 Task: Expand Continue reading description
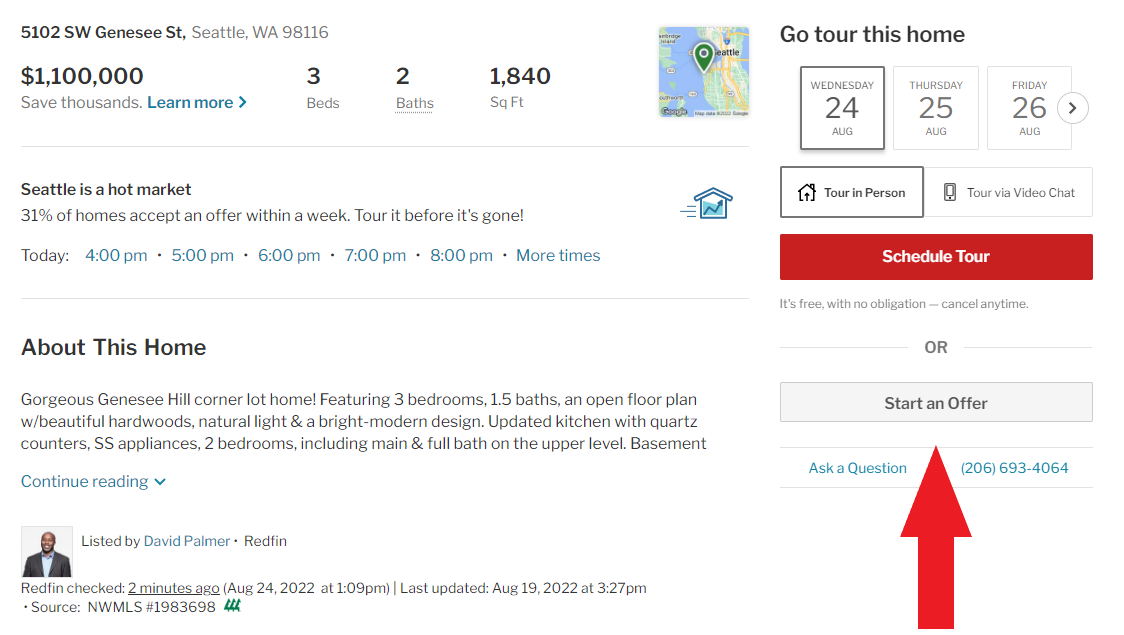(93, 482)
